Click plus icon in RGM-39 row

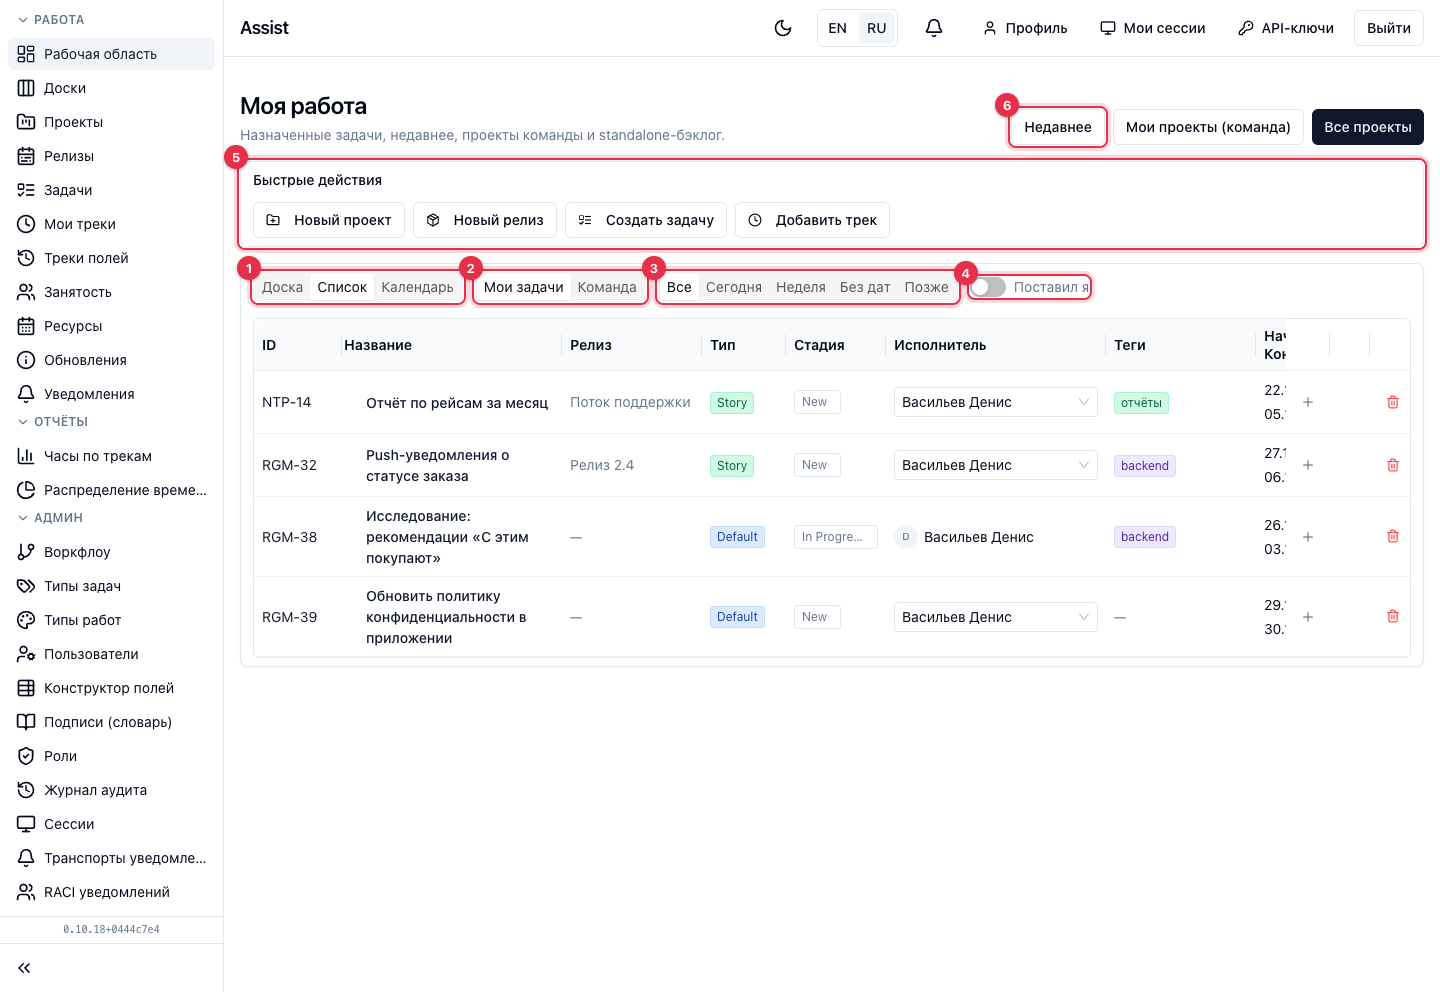click(x=1308, y=617)
